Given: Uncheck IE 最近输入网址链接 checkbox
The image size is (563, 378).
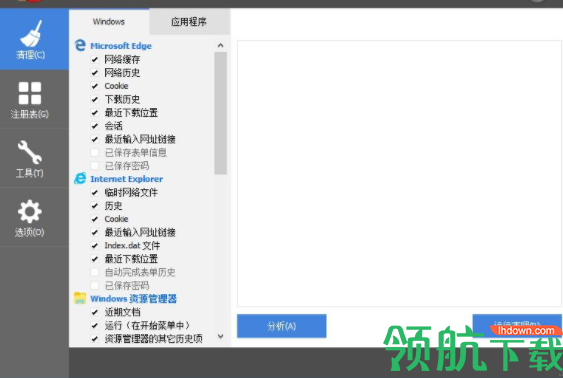Looking at the screenshot, I should pyautogui.click(x=95, y=232).
